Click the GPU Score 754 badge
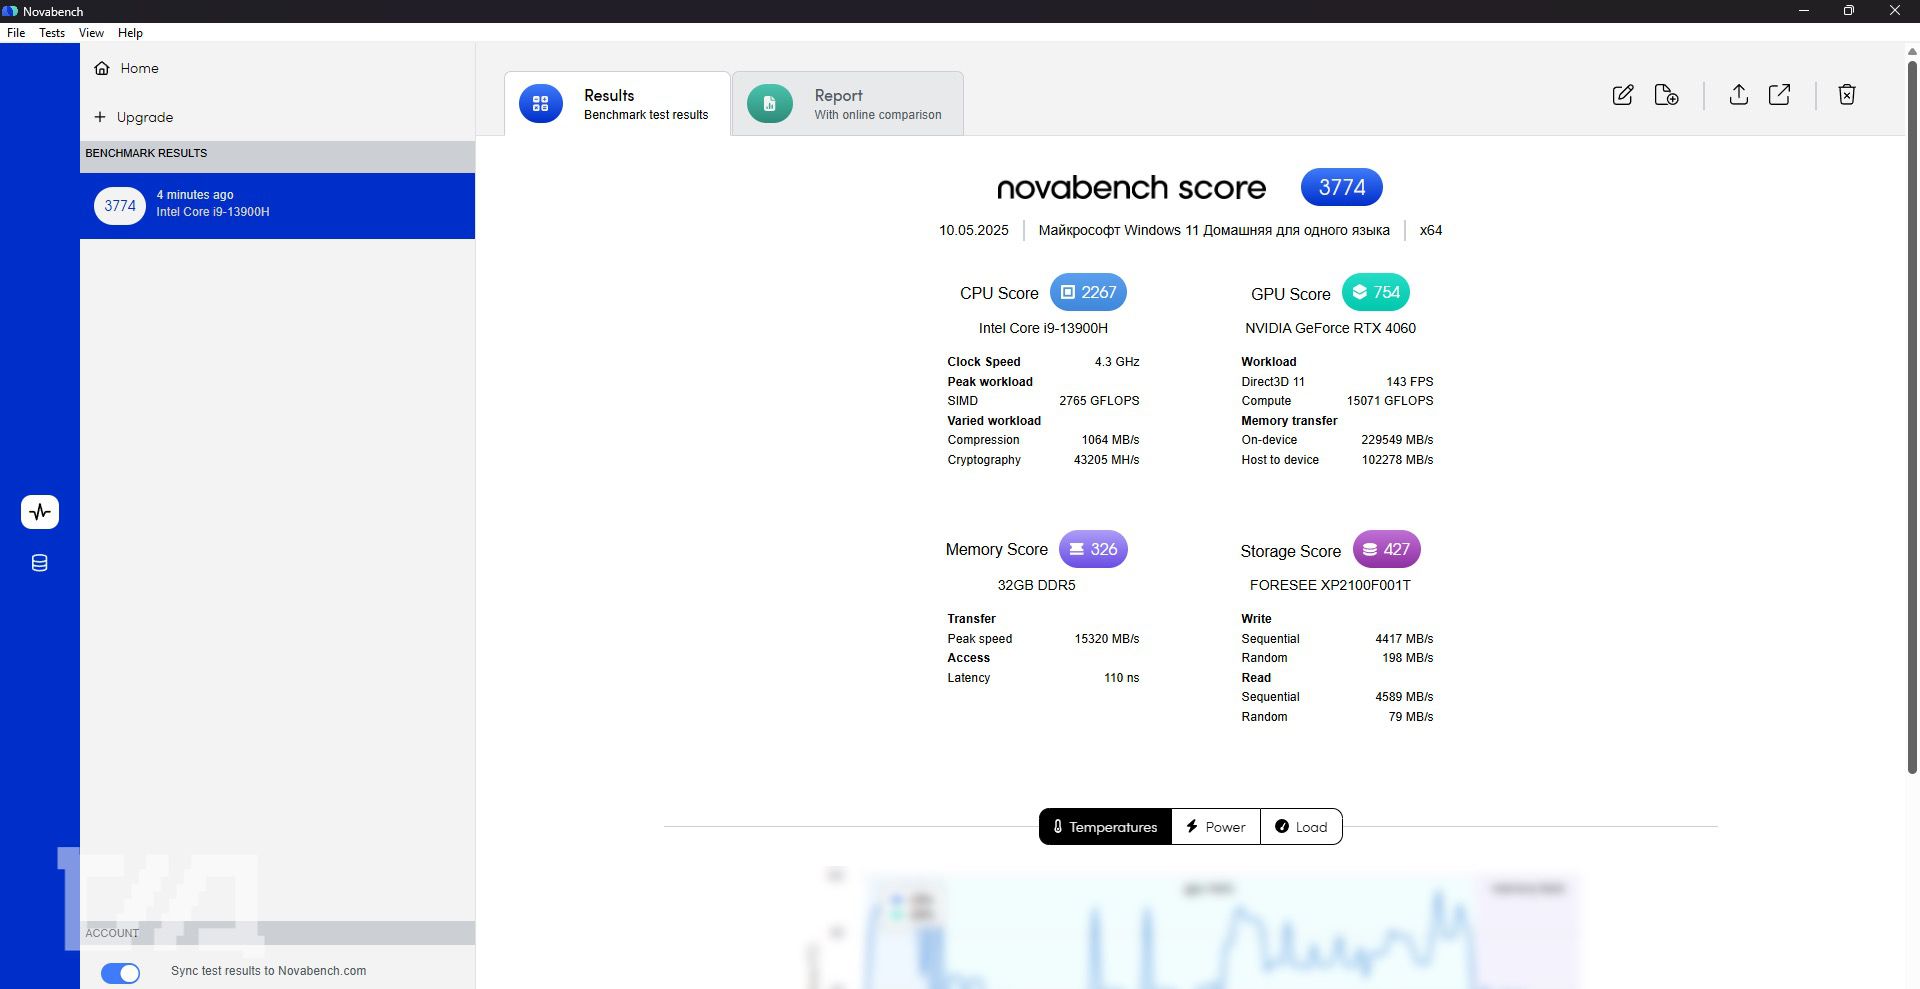The width and height of the screenshot is (1920, 989). pos(1376,292)
